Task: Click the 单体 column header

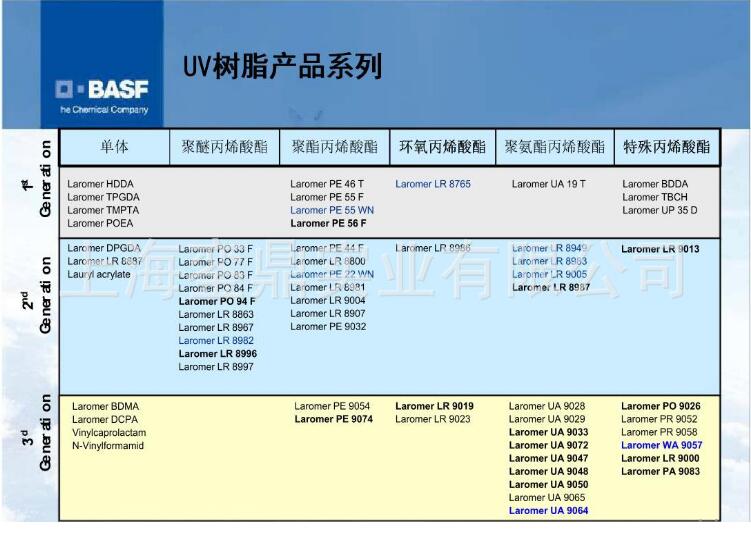Action: [114, 147]
